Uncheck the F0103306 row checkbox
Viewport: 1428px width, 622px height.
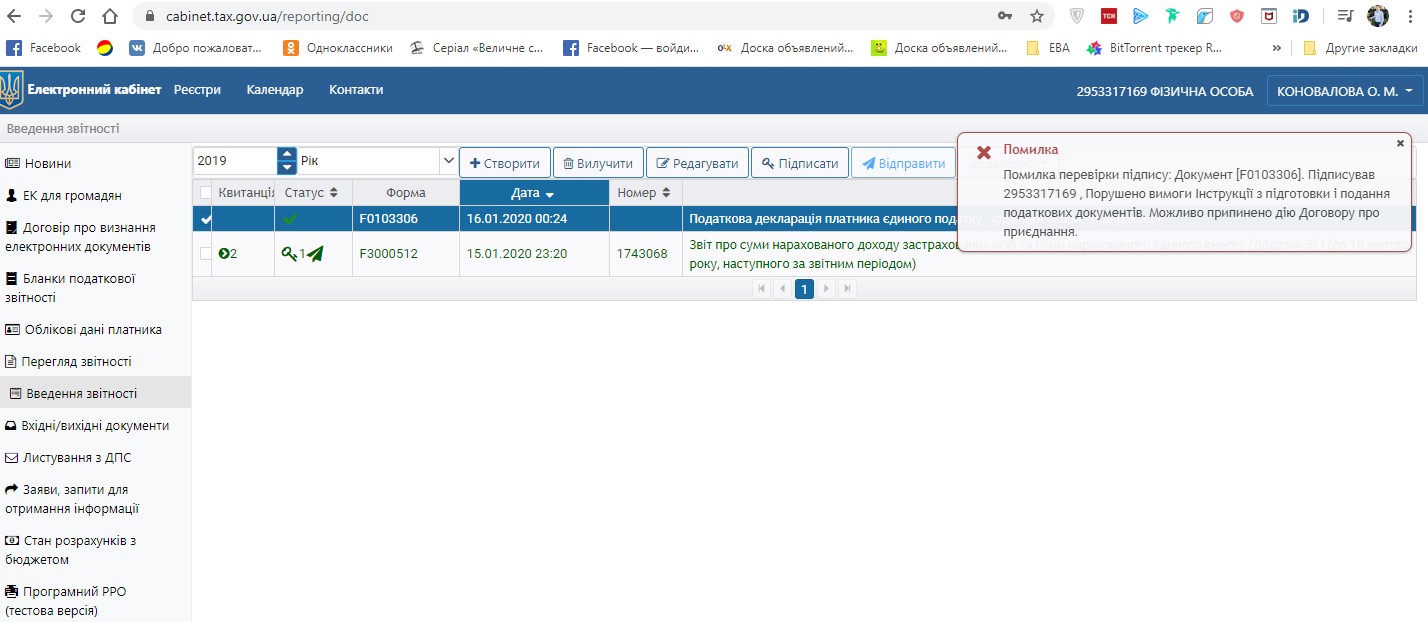(206, 219)
